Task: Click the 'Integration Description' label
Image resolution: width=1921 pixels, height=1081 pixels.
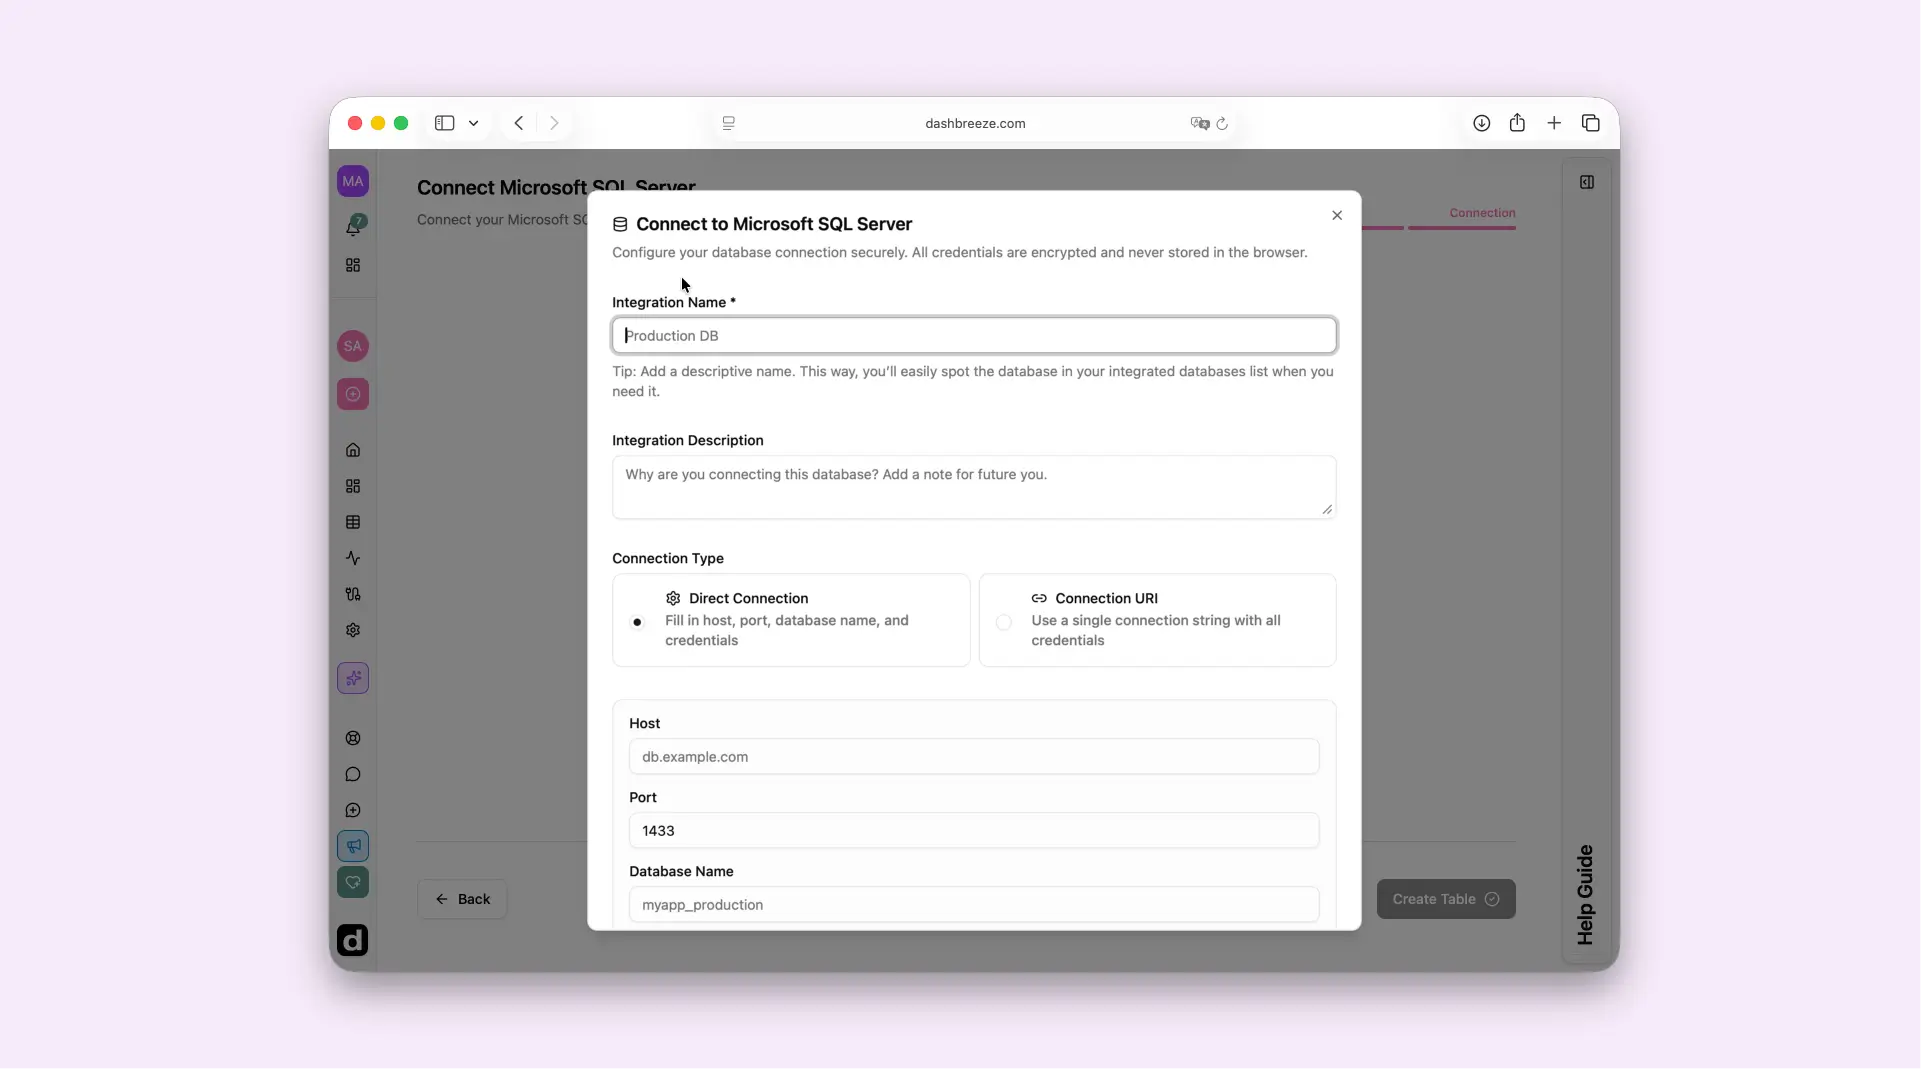Action: click(x=688, y=440)
